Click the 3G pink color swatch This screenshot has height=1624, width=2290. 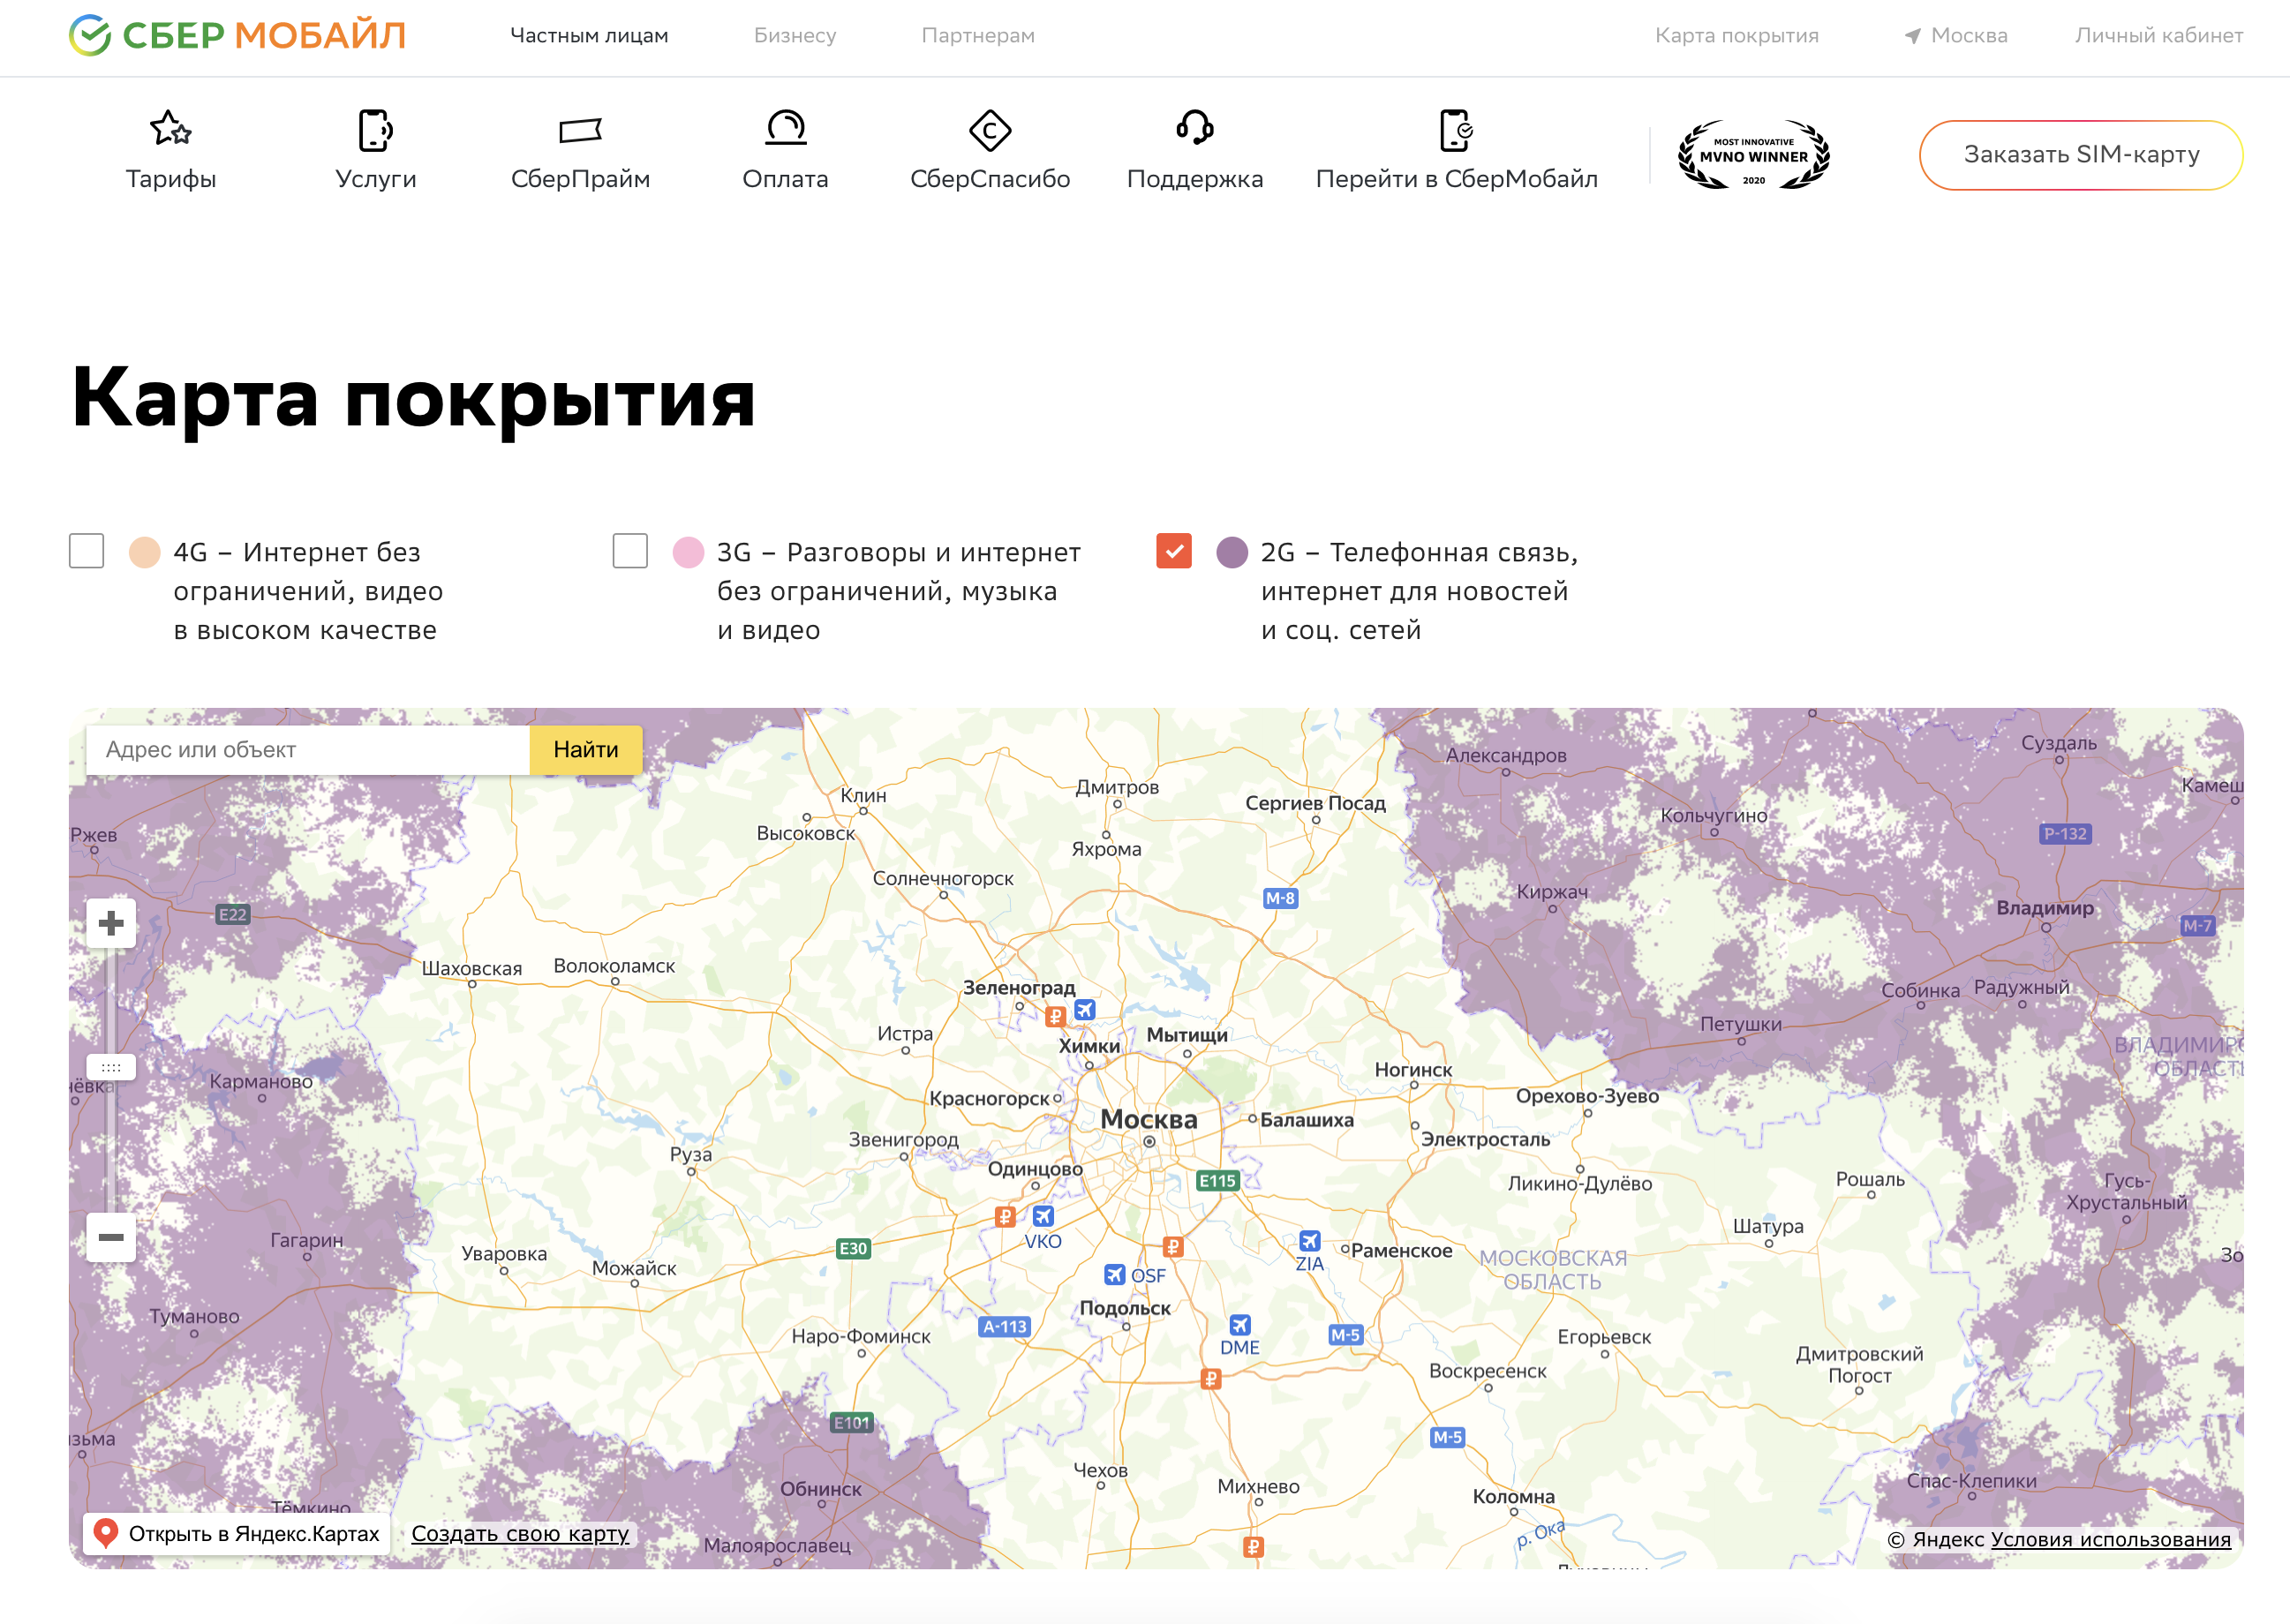(x=688, y=552)
